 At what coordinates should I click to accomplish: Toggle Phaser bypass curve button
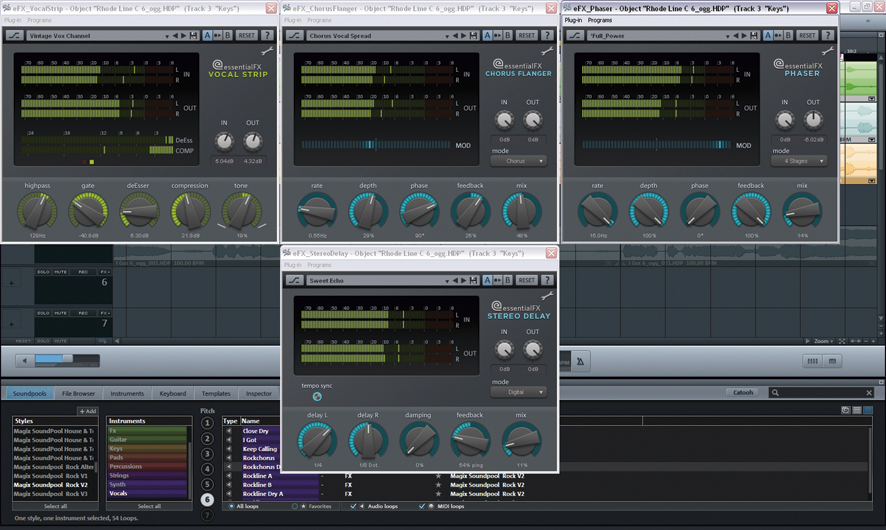(x=575, y=36)
